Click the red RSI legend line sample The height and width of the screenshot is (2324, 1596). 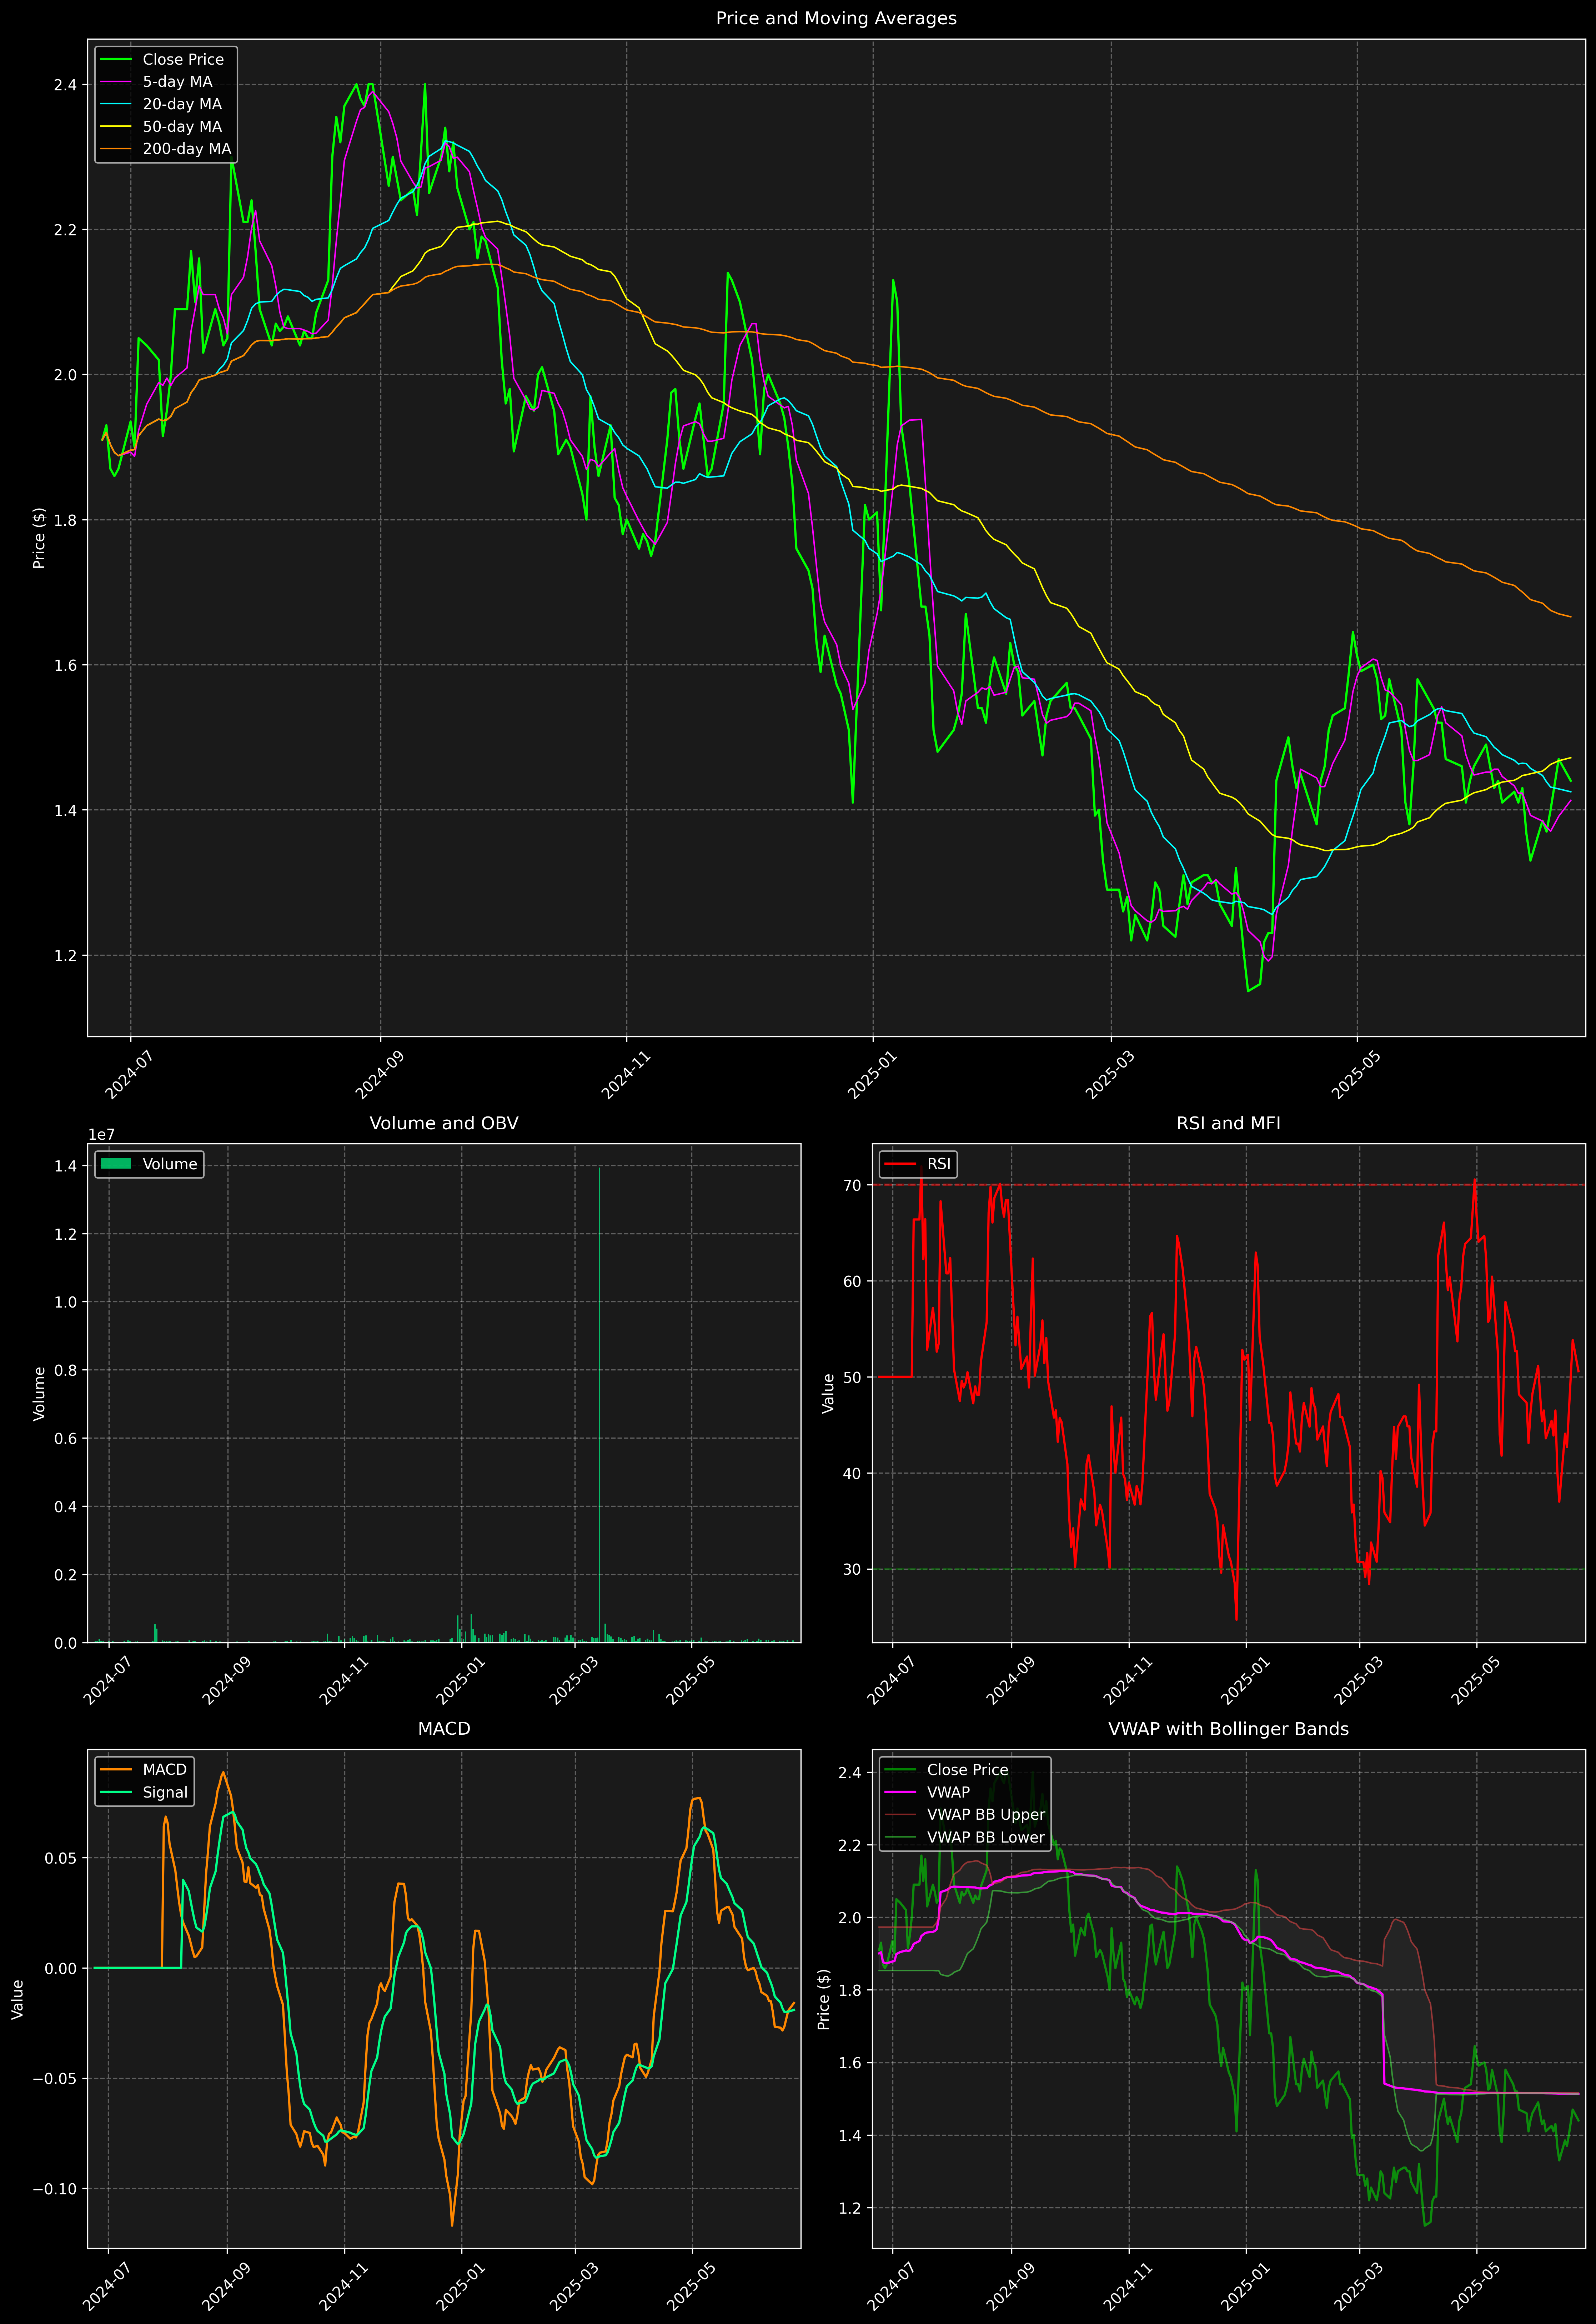900,1164
